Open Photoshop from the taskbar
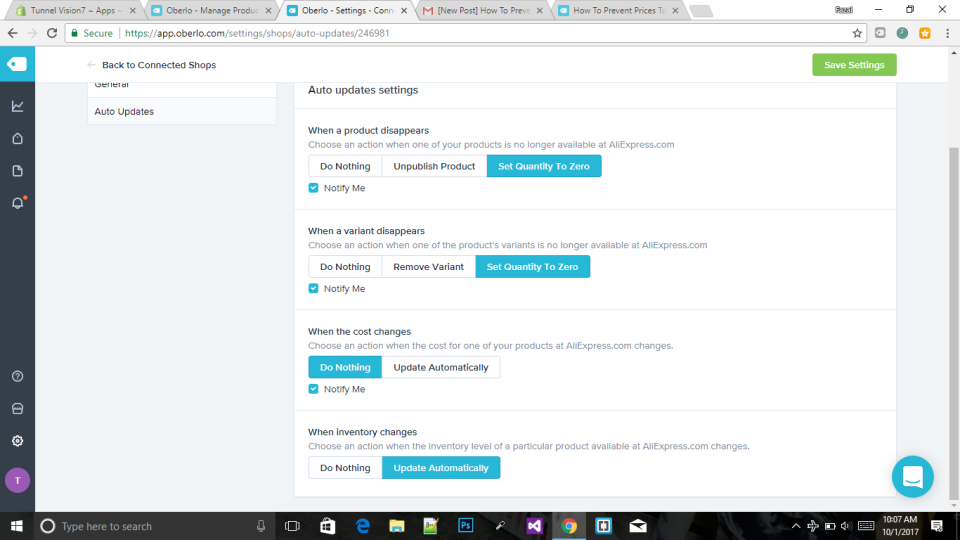The image size is (960, 540). click(465, 526)
